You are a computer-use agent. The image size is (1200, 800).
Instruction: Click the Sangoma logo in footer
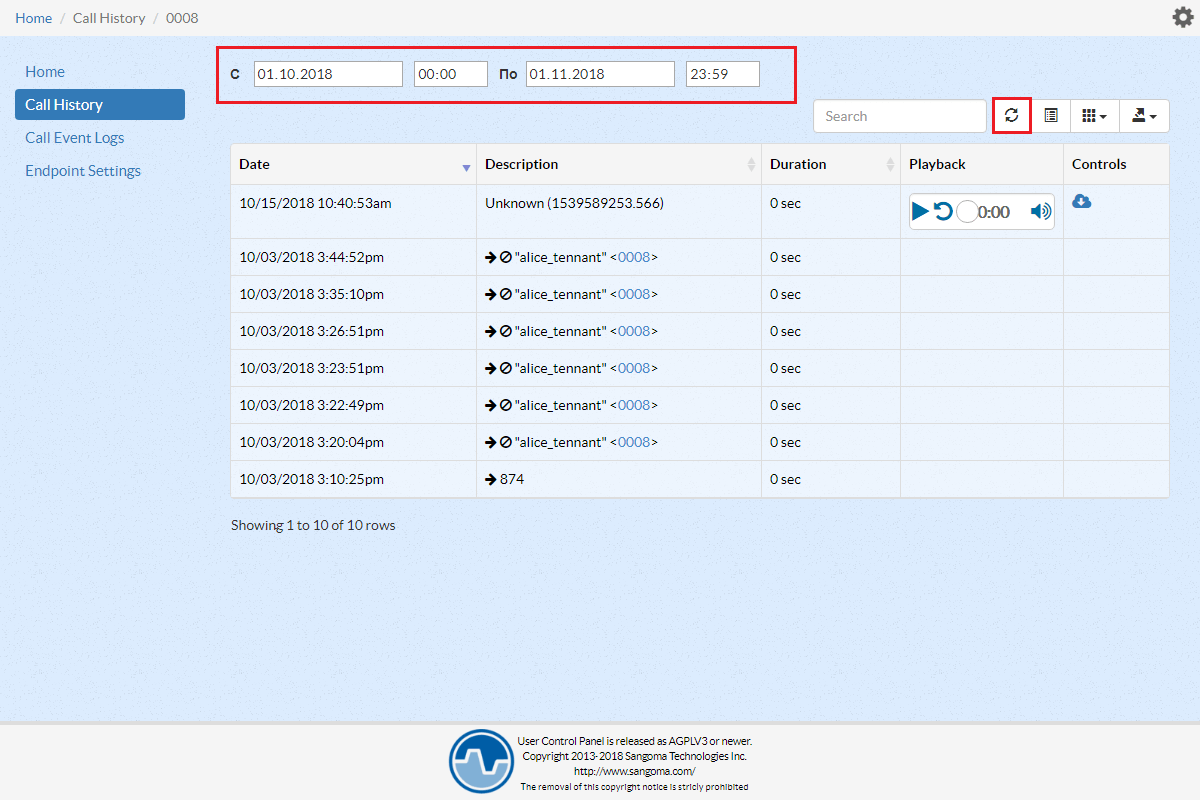point(481,762)
